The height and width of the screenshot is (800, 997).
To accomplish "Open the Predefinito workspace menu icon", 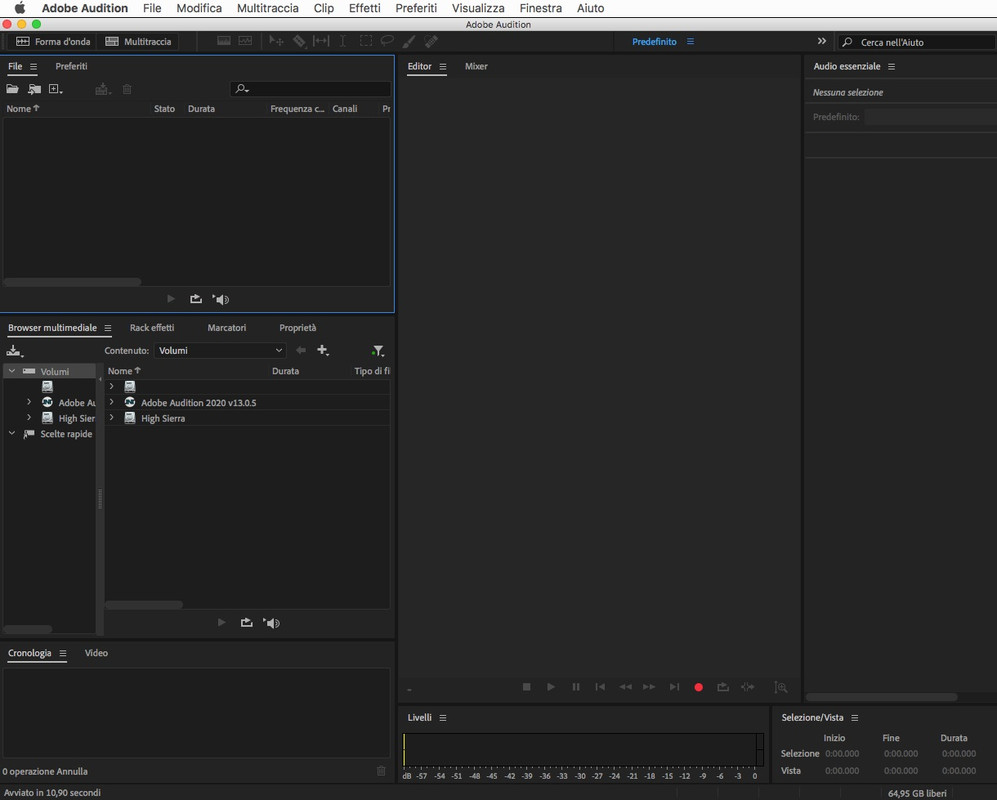I will coord(691,41).
